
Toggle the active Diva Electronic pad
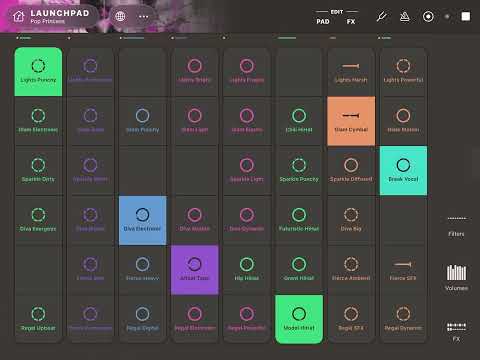click(x=143, y=220)
